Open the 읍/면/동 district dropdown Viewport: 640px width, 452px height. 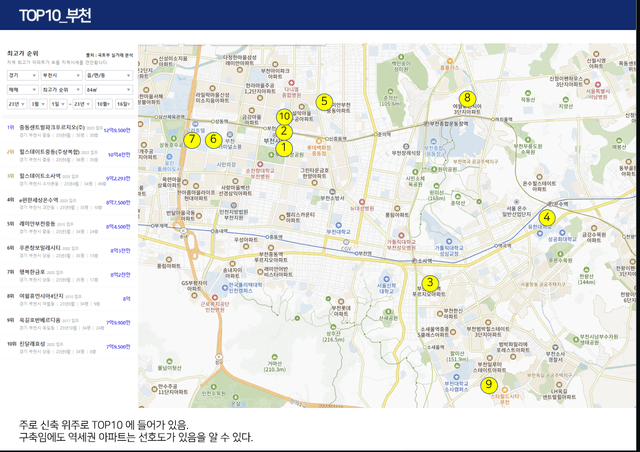(109, 76)
